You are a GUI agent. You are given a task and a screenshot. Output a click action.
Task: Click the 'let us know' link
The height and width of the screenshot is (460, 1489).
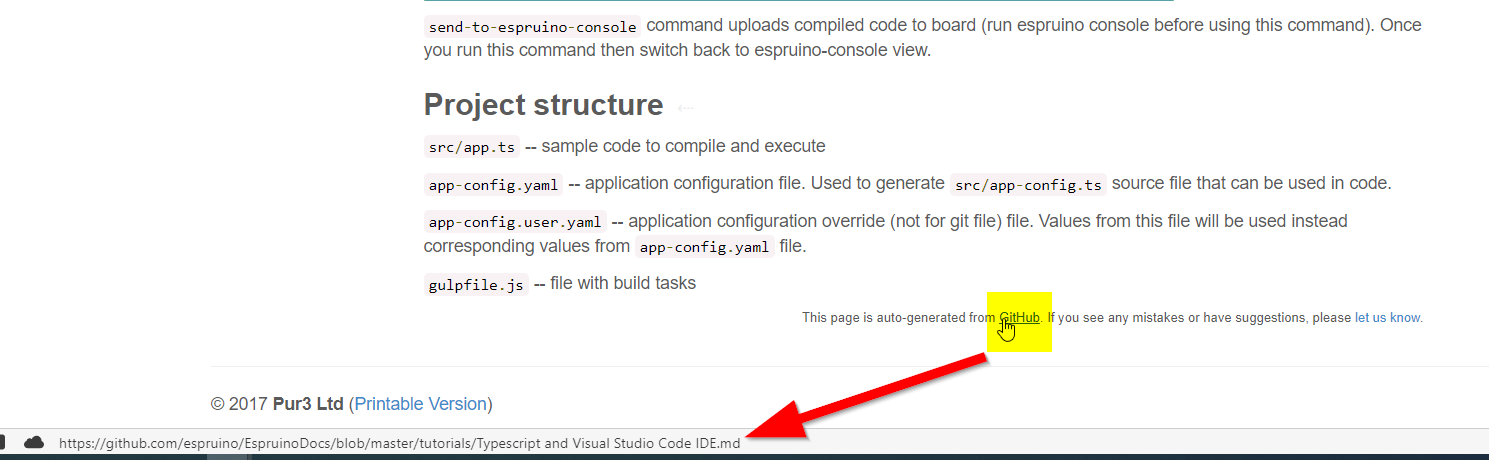[1387, 318]
